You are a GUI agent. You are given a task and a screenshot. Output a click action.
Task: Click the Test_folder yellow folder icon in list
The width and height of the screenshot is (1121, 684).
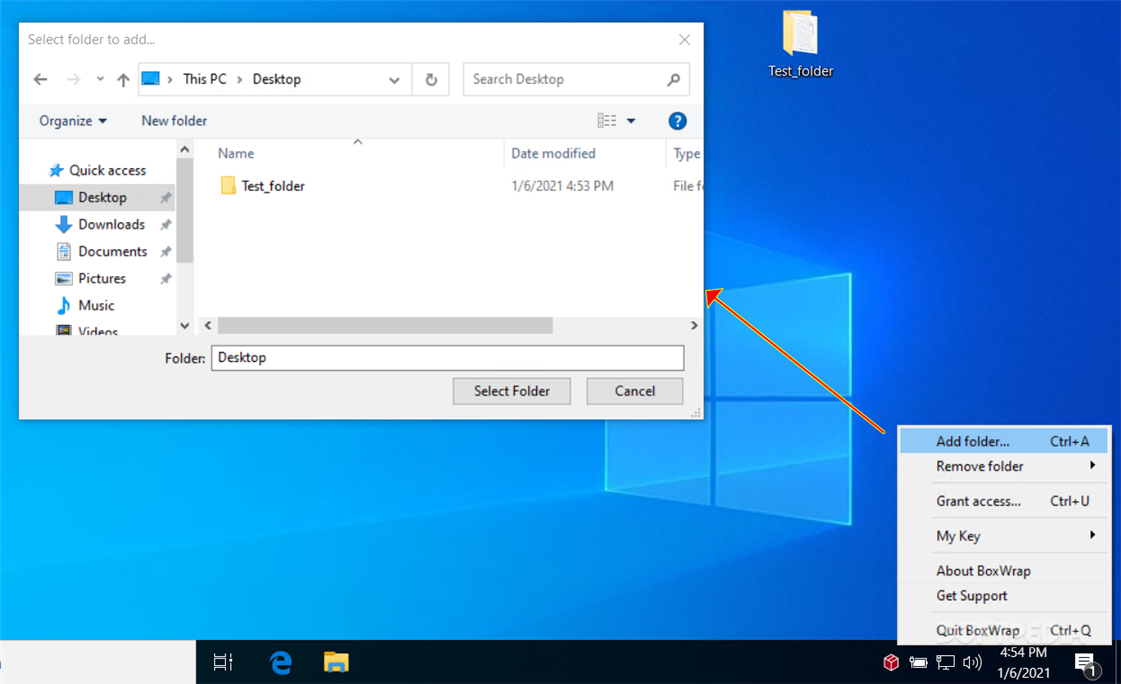pyautogui.click(x=228, y=186)
